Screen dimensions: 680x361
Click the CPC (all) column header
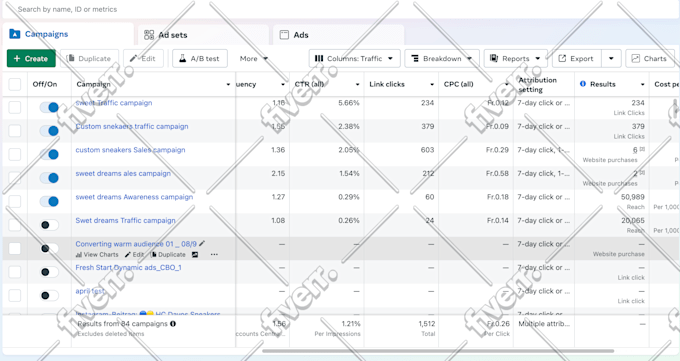tap(458, 84)
